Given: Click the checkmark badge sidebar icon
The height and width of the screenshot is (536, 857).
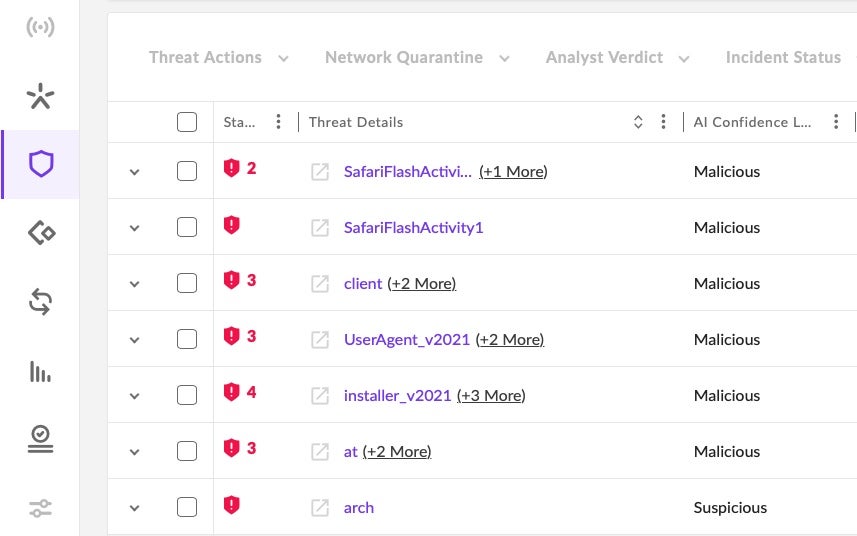Looking at the screenshot, I should click(x=40, y=438).
